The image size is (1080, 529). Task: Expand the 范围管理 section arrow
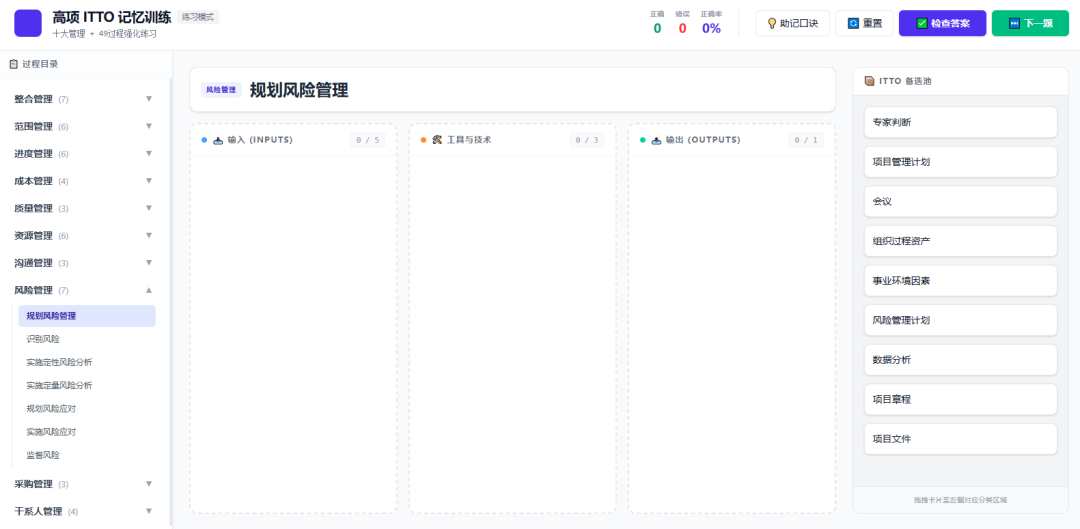(149, 126)
